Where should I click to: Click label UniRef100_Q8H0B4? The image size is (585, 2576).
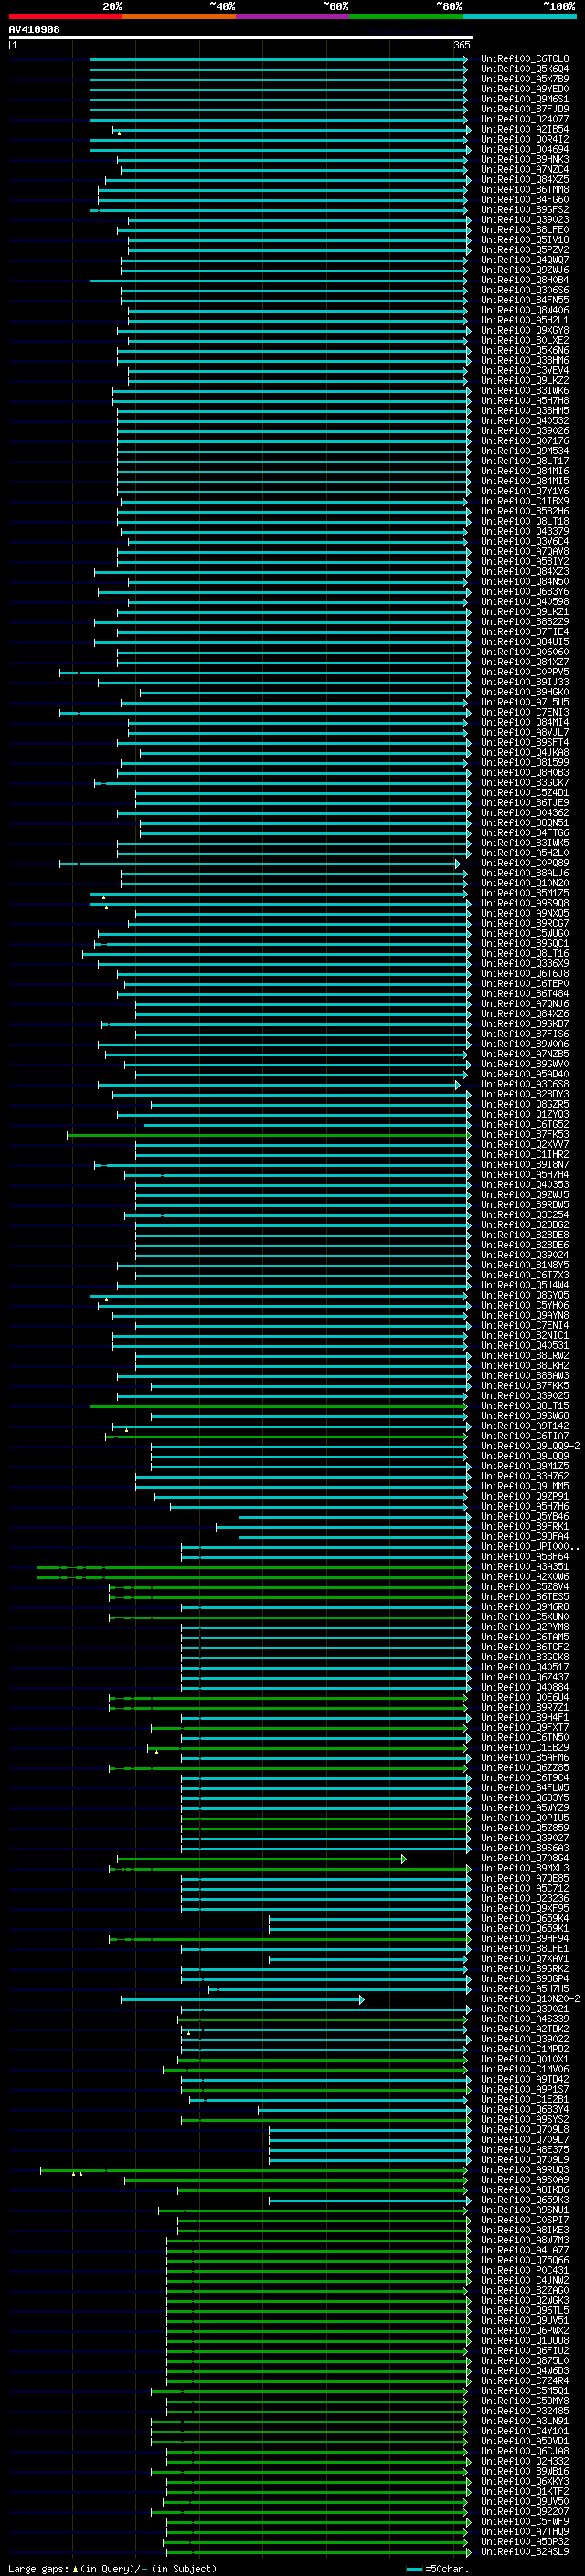[x=525, y=280]
